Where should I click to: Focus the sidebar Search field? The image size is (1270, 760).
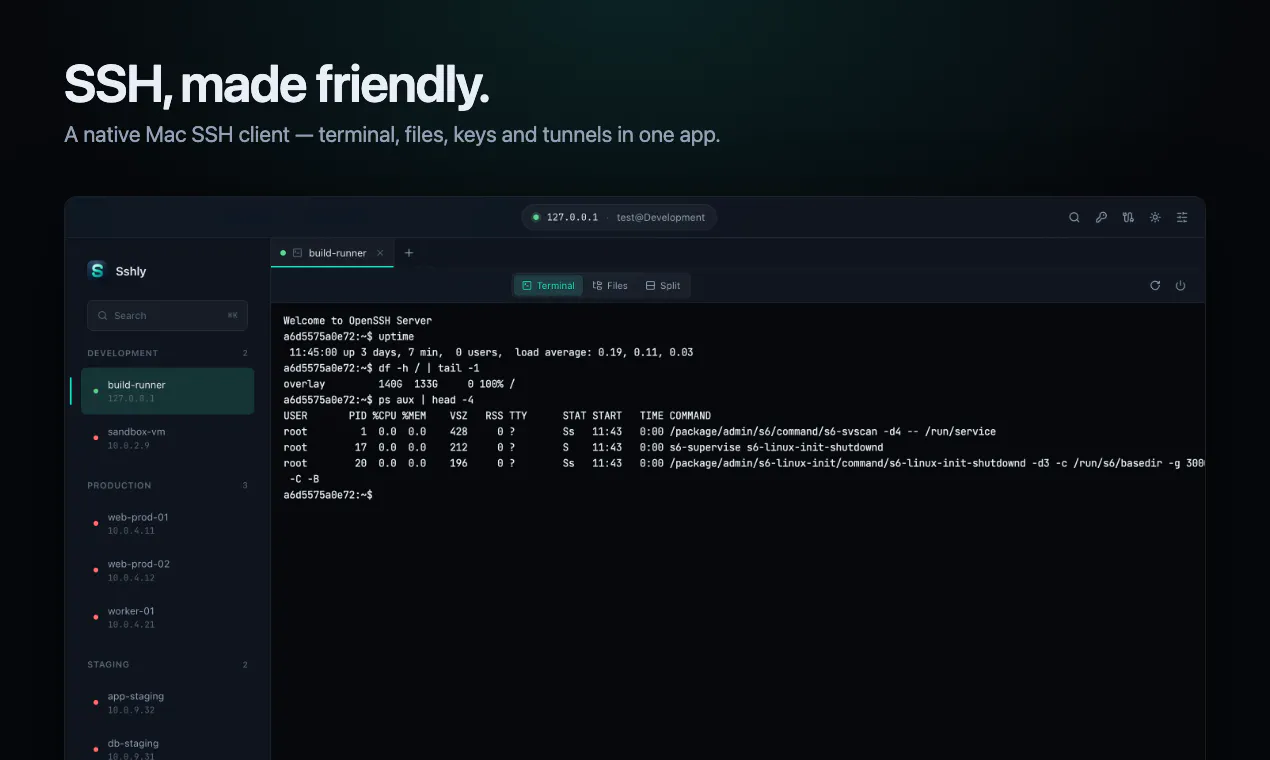point(167,315)
